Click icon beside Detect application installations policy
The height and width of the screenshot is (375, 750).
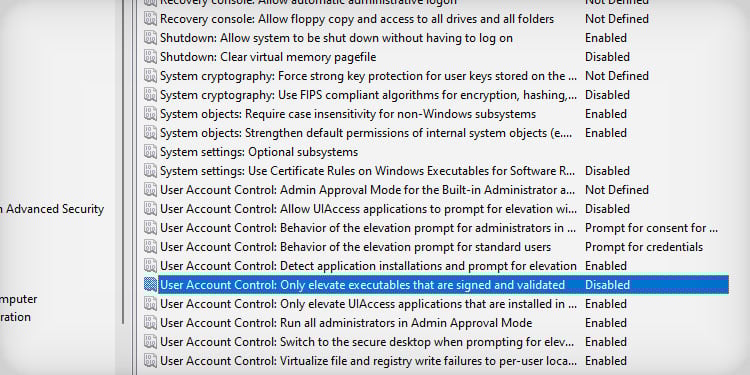pos(151,266)
